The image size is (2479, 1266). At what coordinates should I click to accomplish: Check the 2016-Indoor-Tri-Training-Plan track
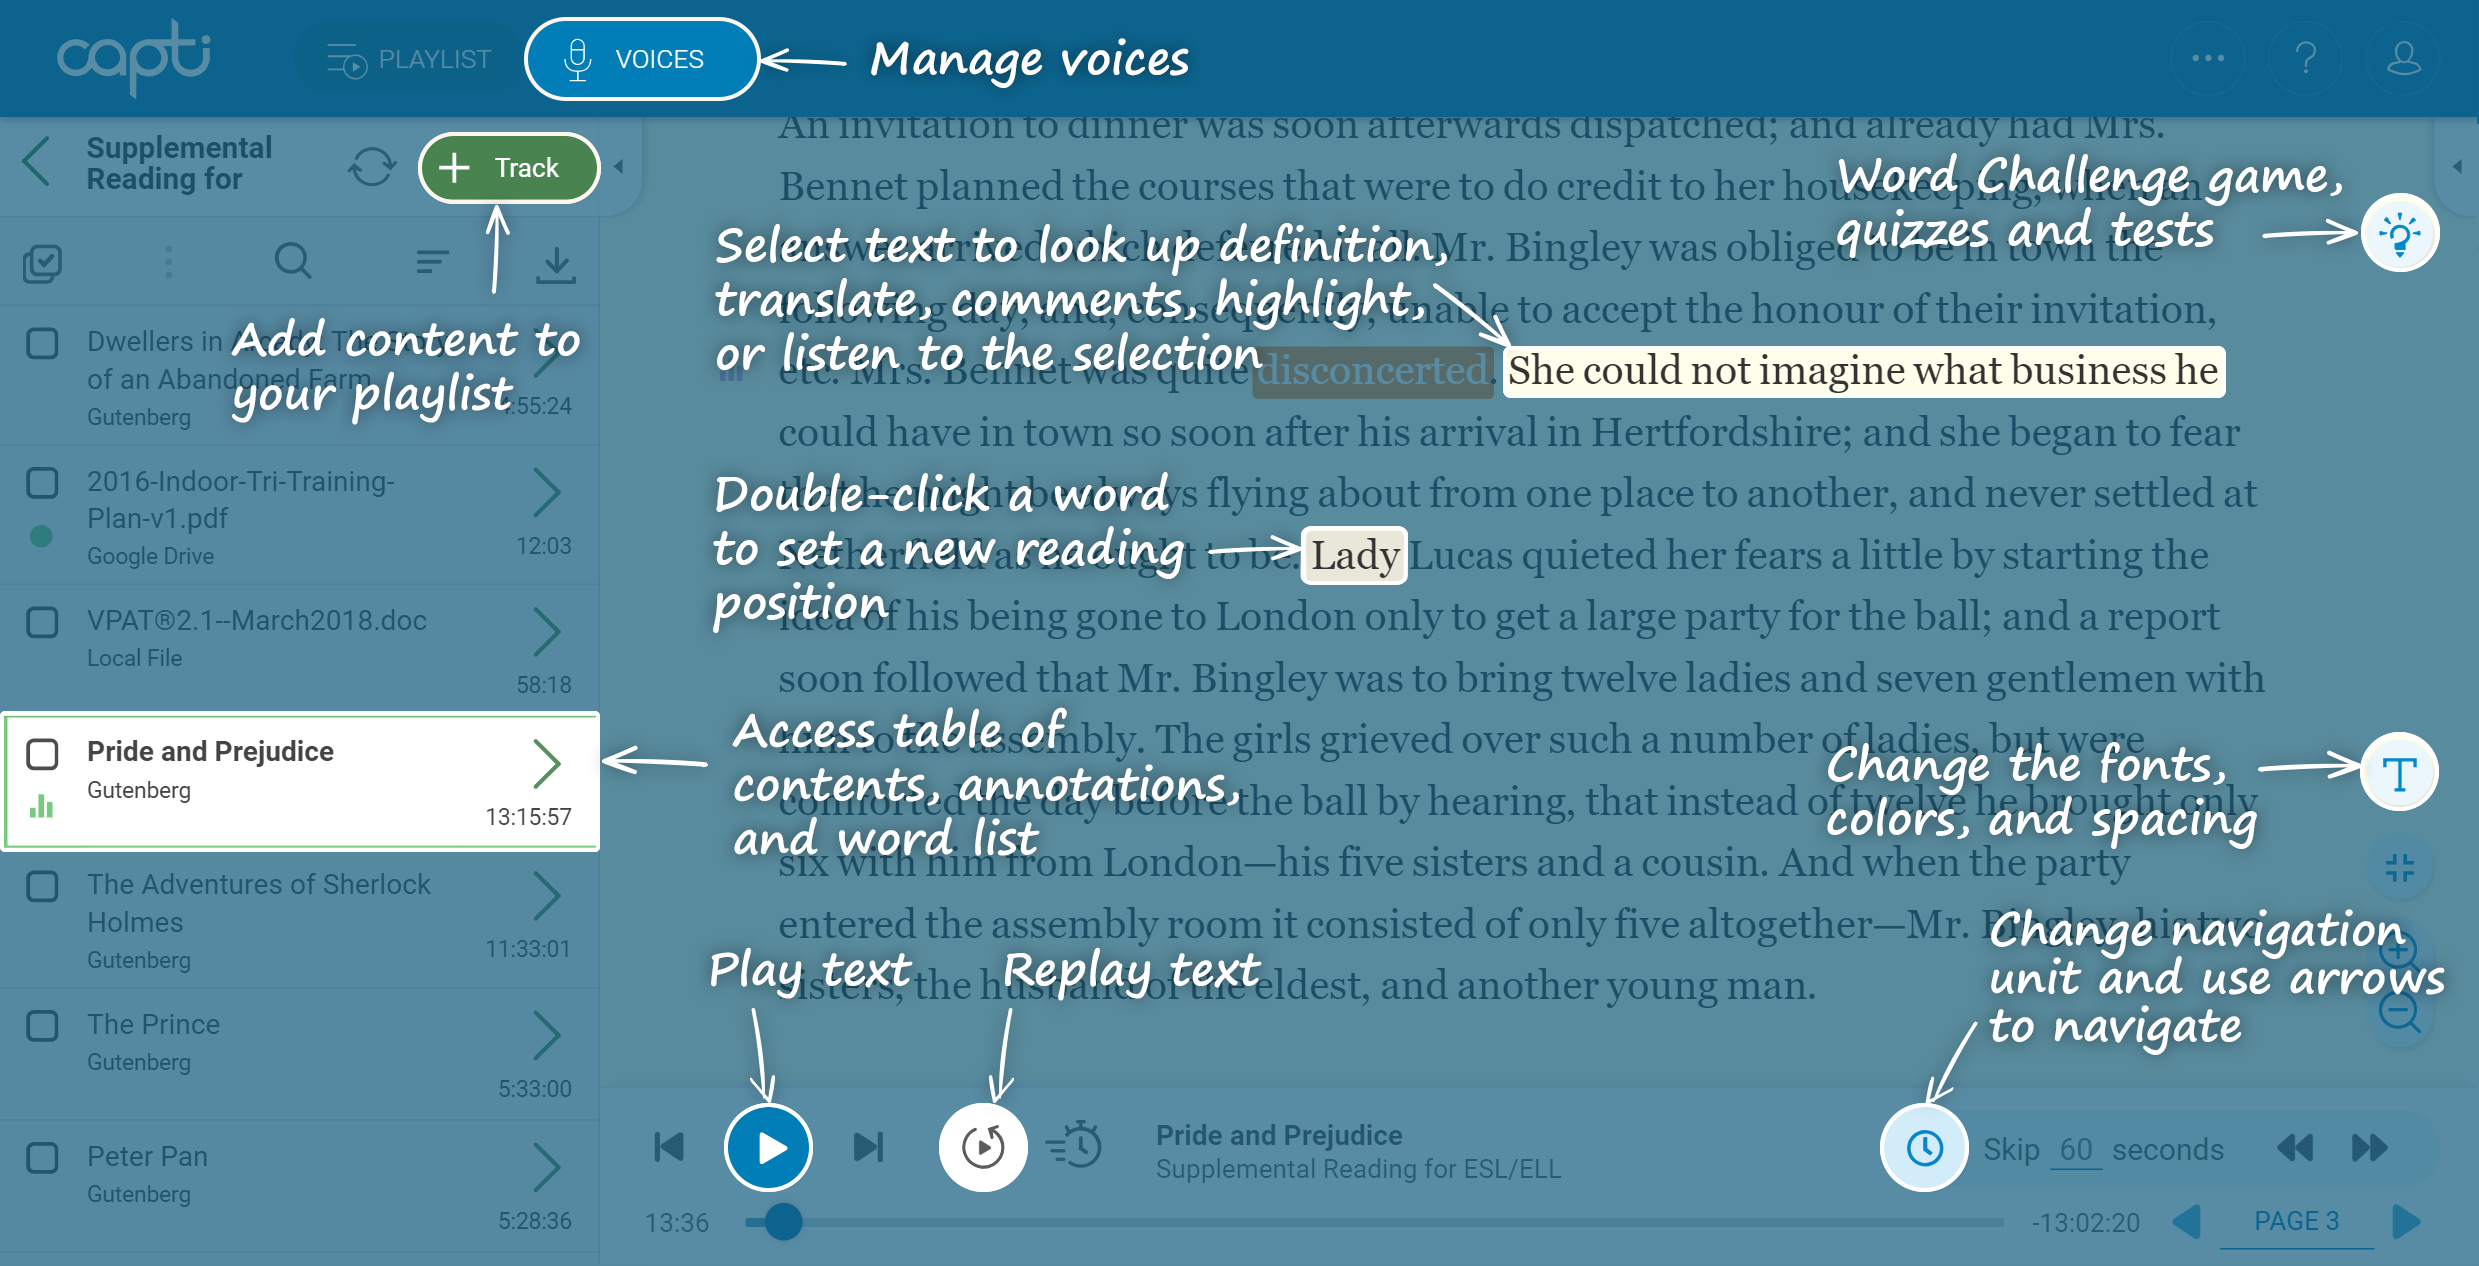tap(42, 482)
